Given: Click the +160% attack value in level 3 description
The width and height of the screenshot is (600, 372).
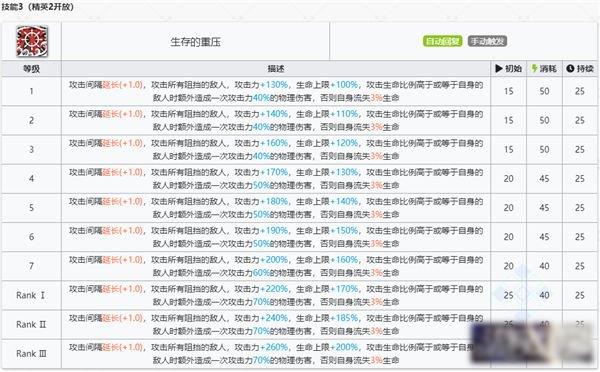Looking at the screenshot, I should (x=274, y=143).
